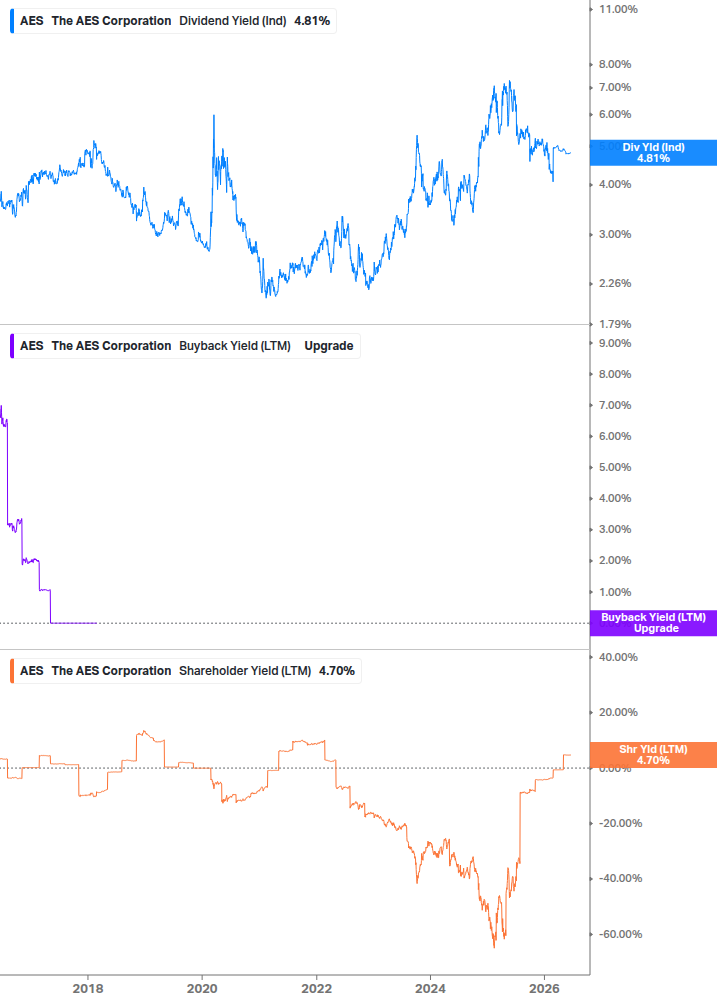The width and height of the screenshot is (717, 1005).
Task: Click the 40.00% tick on the shareholder yield axis
Action: pos(618,657)
